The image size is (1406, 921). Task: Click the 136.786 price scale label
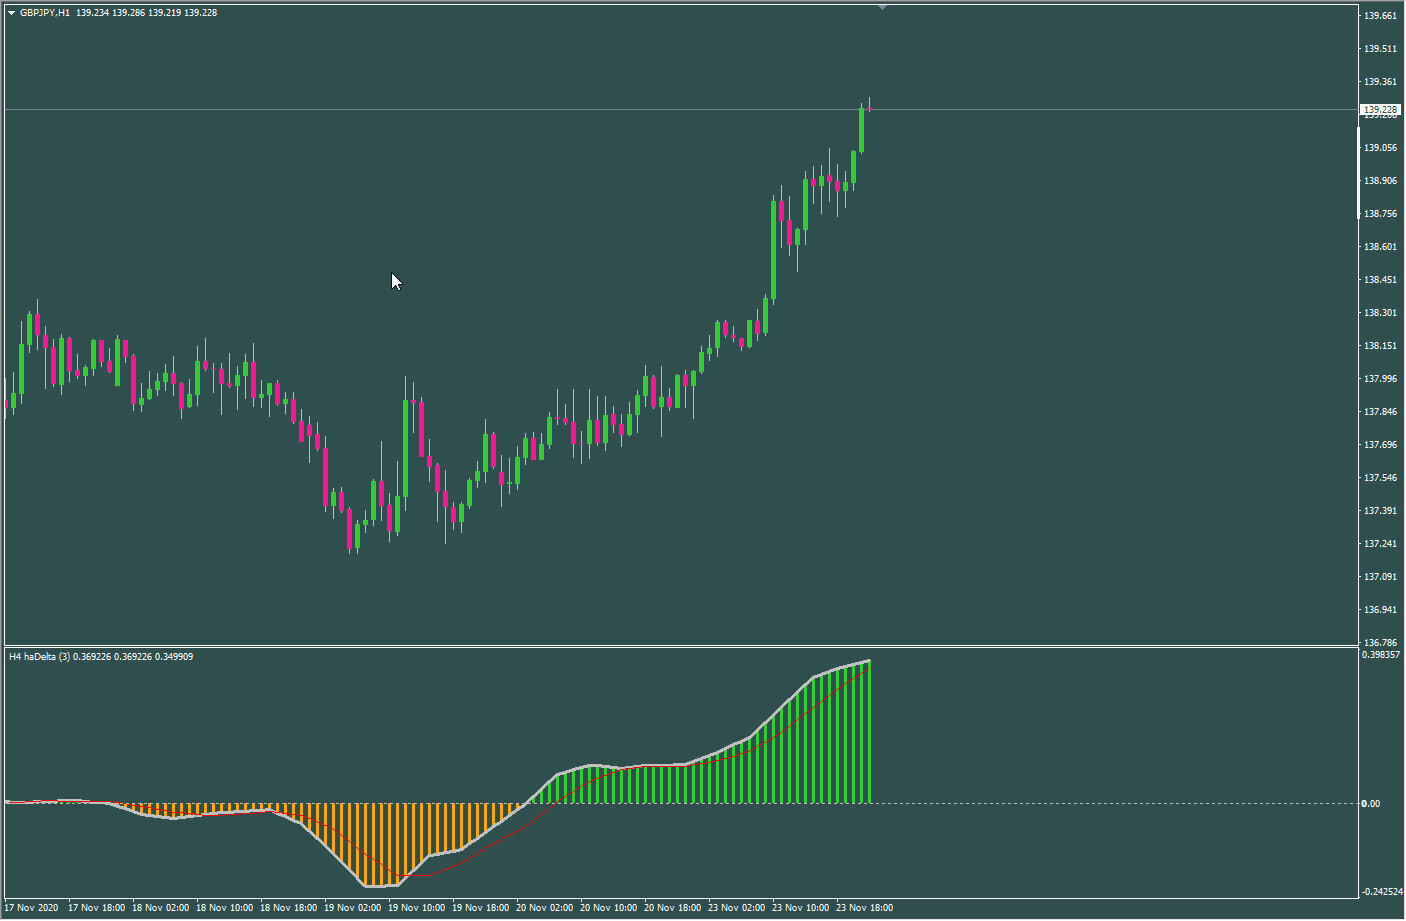tap(1380, 643)
